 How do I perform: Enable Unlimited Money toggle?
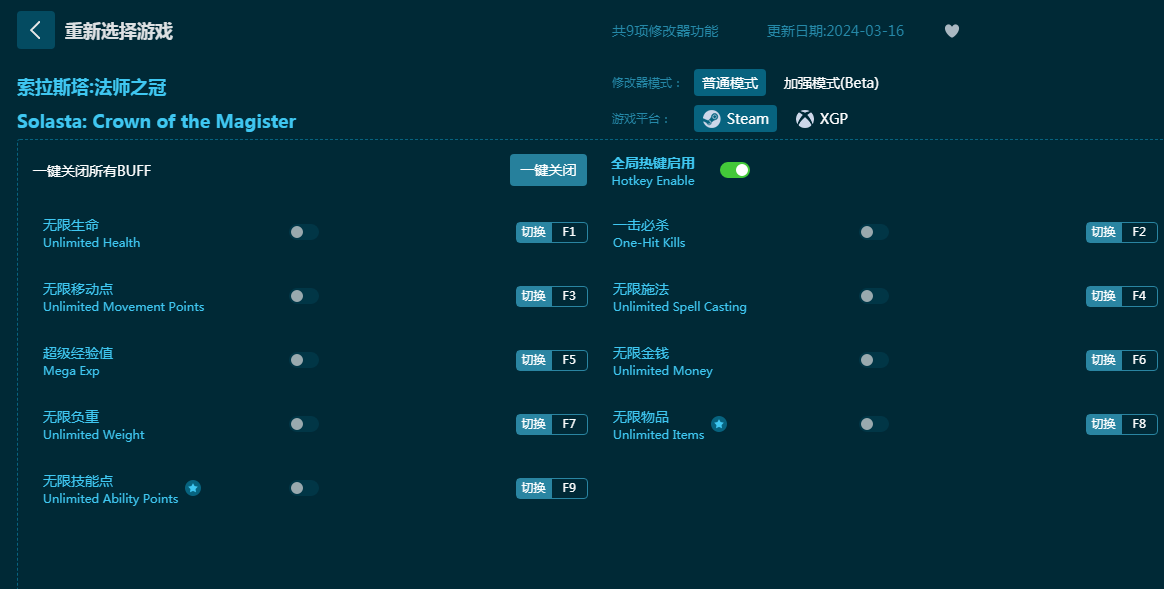pyautogui.click(x=874, y=359)
